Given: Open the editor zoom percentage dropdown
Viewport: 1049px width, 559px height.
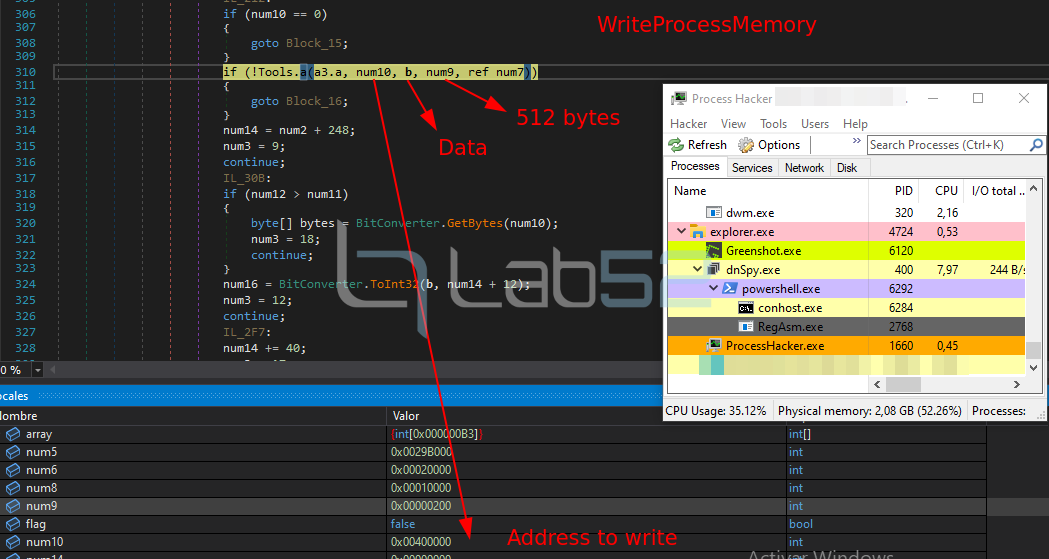Looking at the screenshot, I should (38, 370).
